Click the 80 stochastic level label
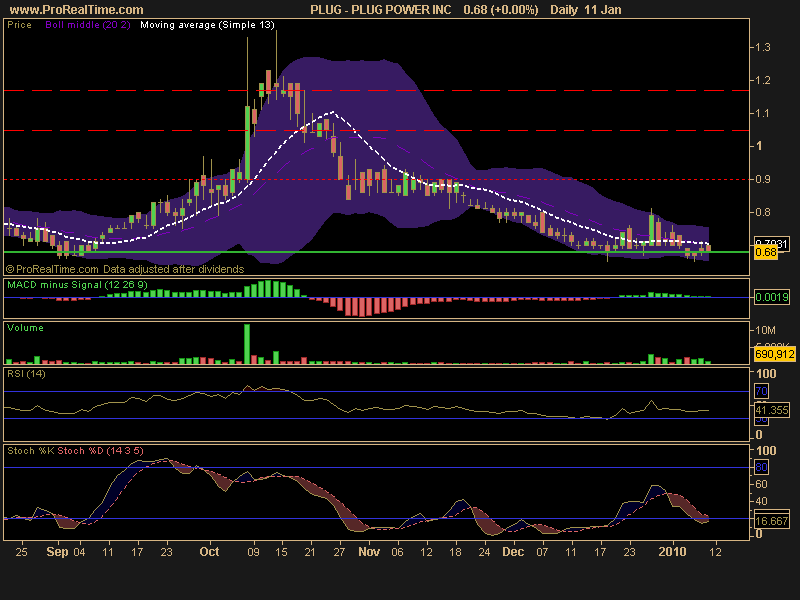The image size is (800, 600). [761, 467]
